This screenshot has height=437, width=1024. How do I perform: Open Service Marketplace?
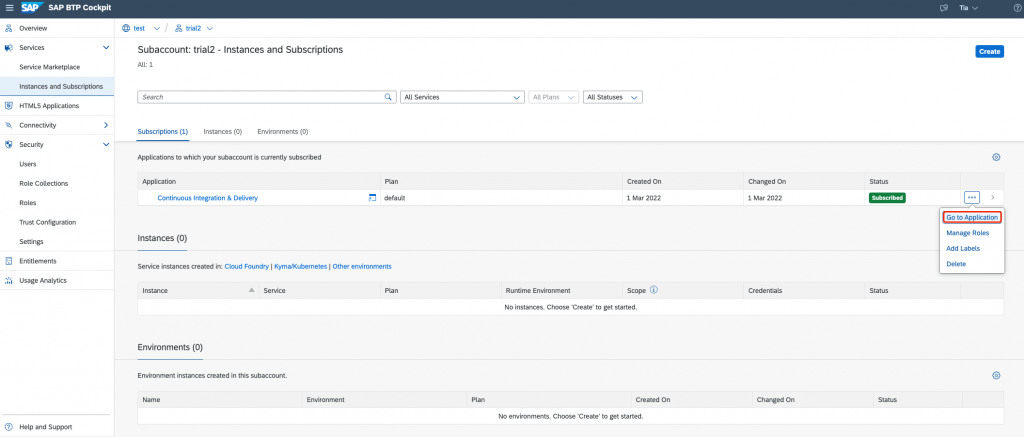pyautogui.click(x=50, y=67)
